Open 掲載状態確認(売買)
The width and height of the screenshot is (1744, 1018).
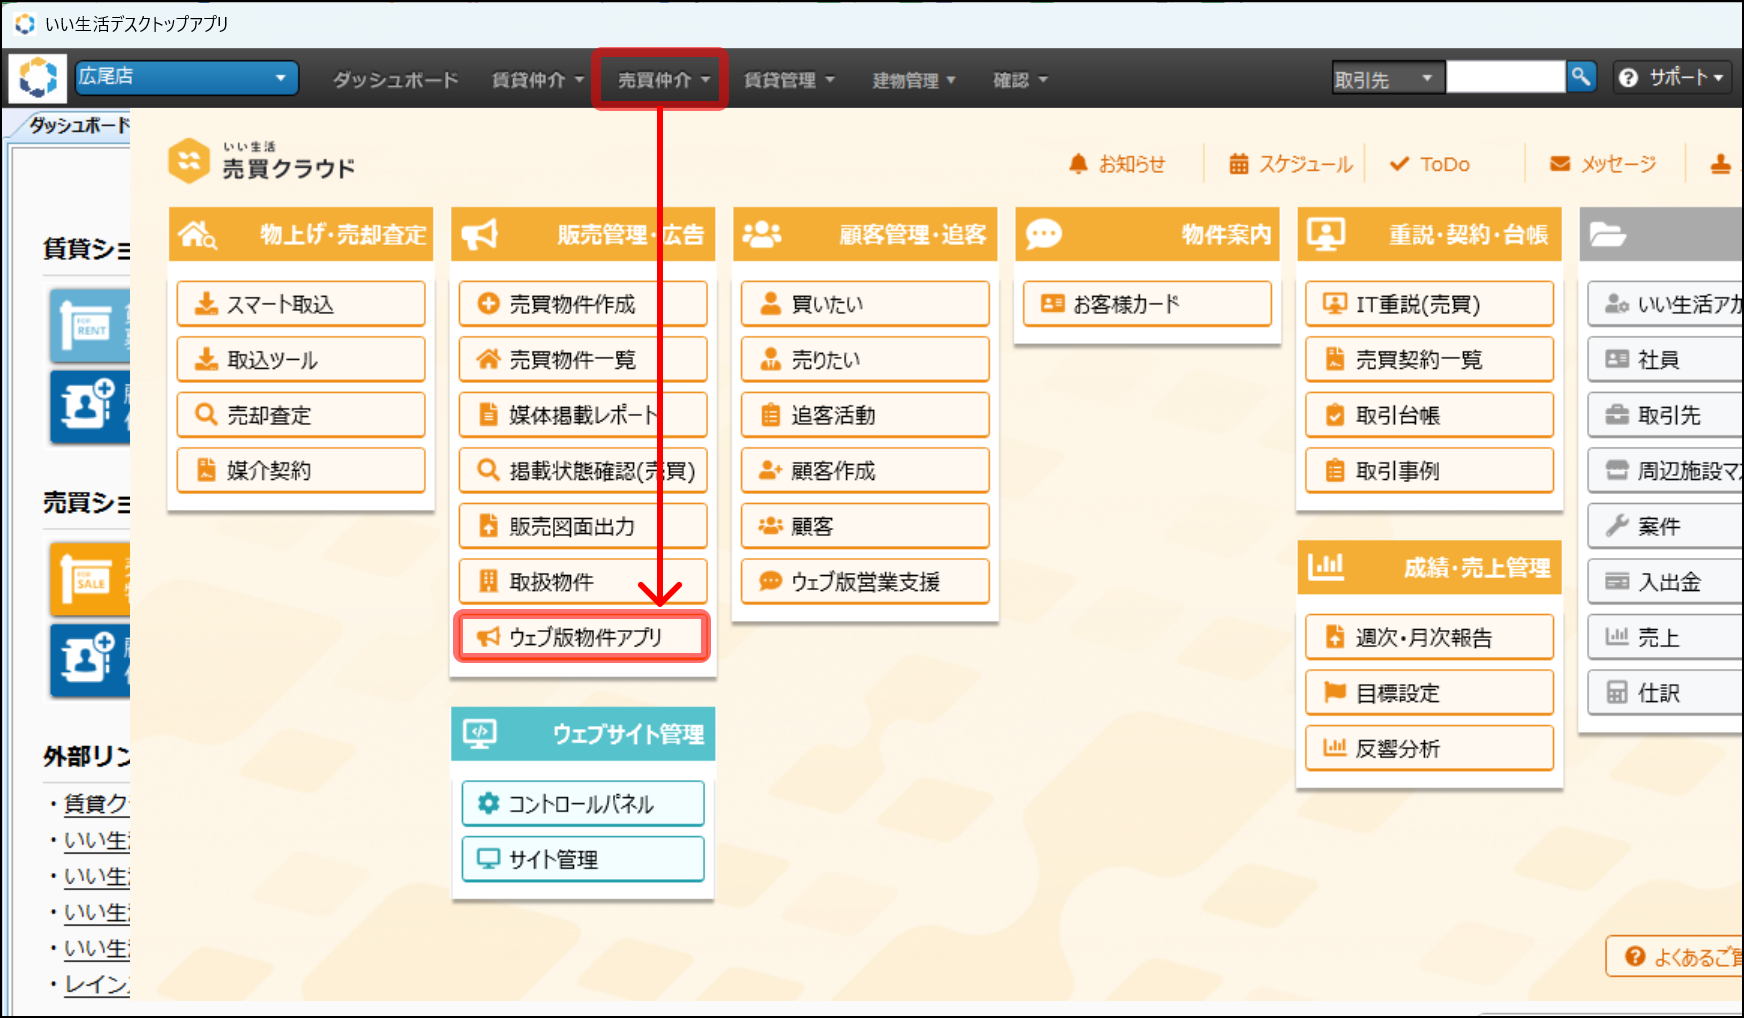coord(583,470)
